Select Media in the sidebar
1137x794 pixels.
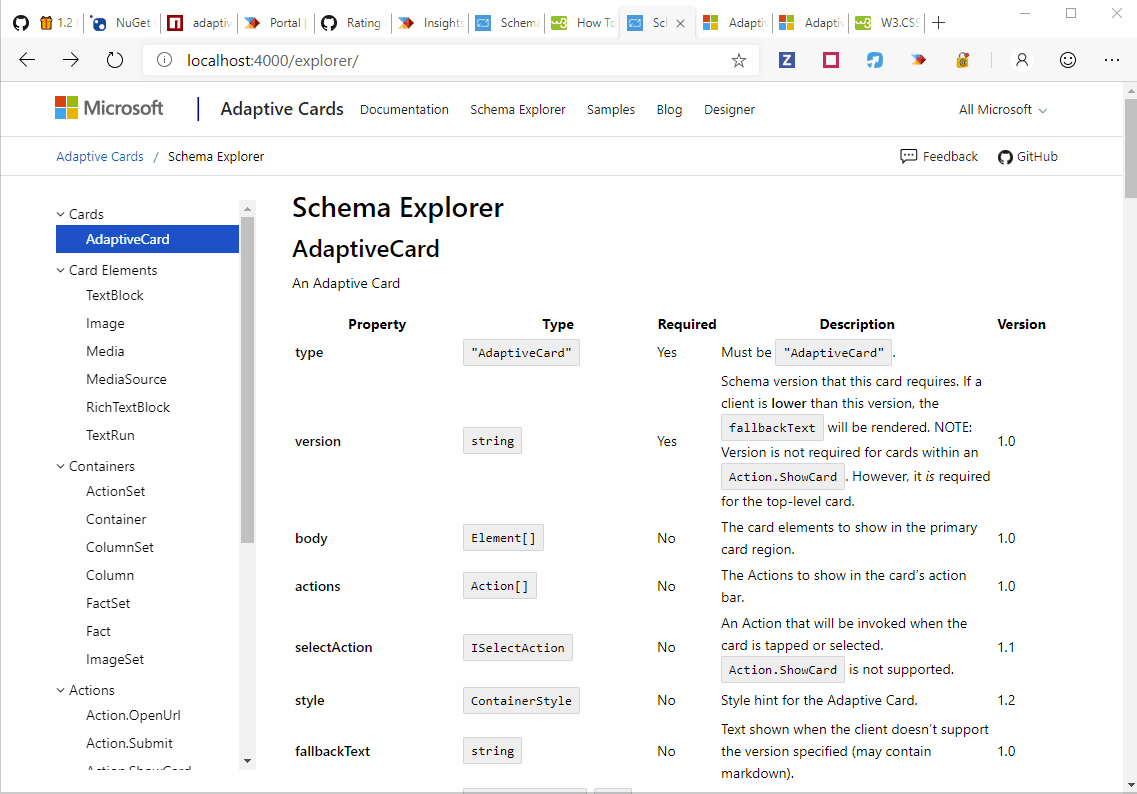(x=105, y=351)
